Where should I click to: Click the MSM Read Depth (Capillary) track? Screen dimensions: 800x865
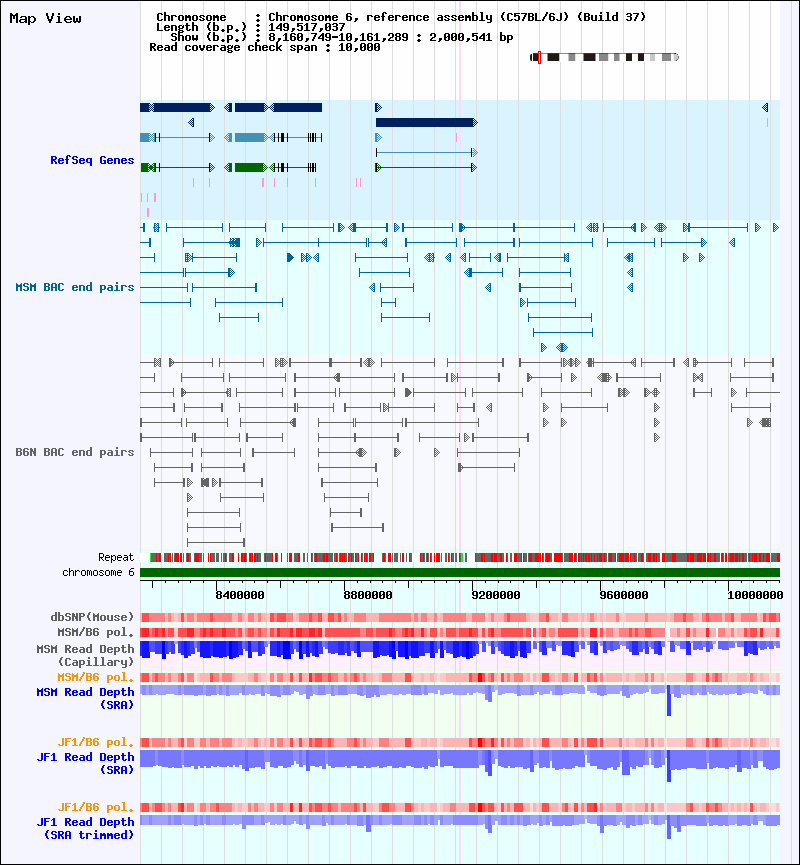coord(460,651)
